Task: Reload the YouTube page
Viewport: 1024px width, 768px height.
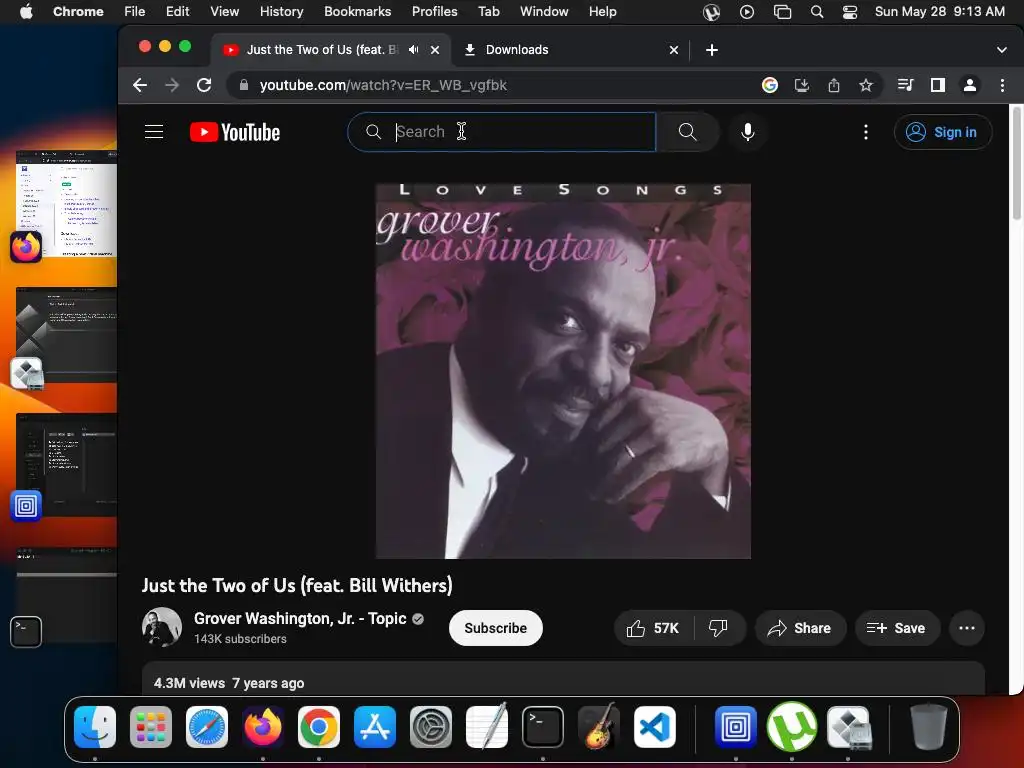Action: point(204,85)
